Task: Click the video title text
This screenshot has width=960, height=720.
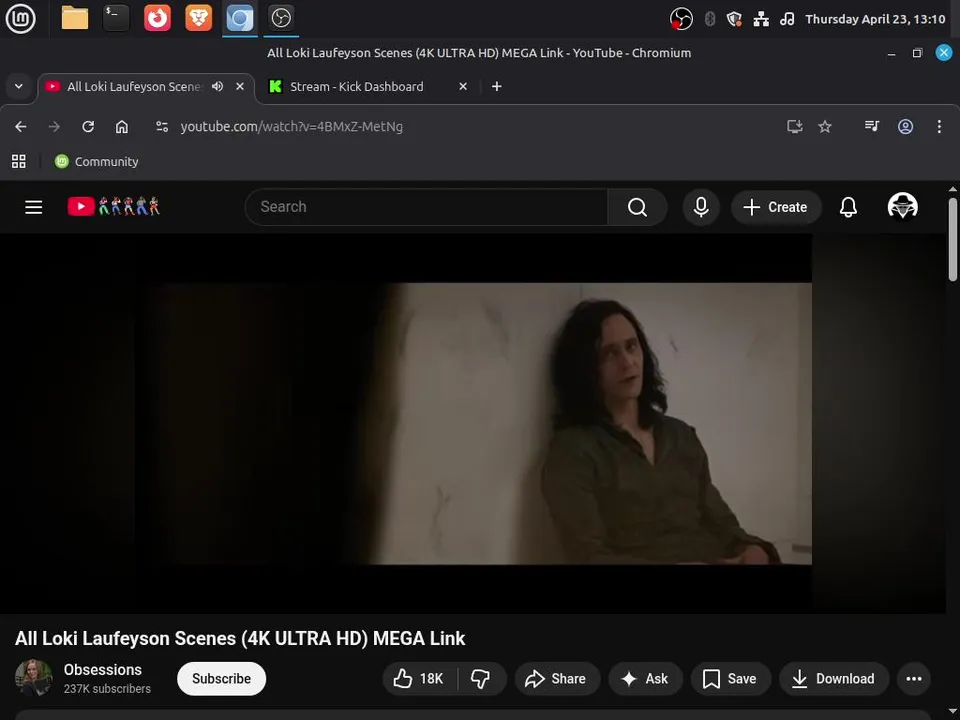Action: tap(240, 639)
